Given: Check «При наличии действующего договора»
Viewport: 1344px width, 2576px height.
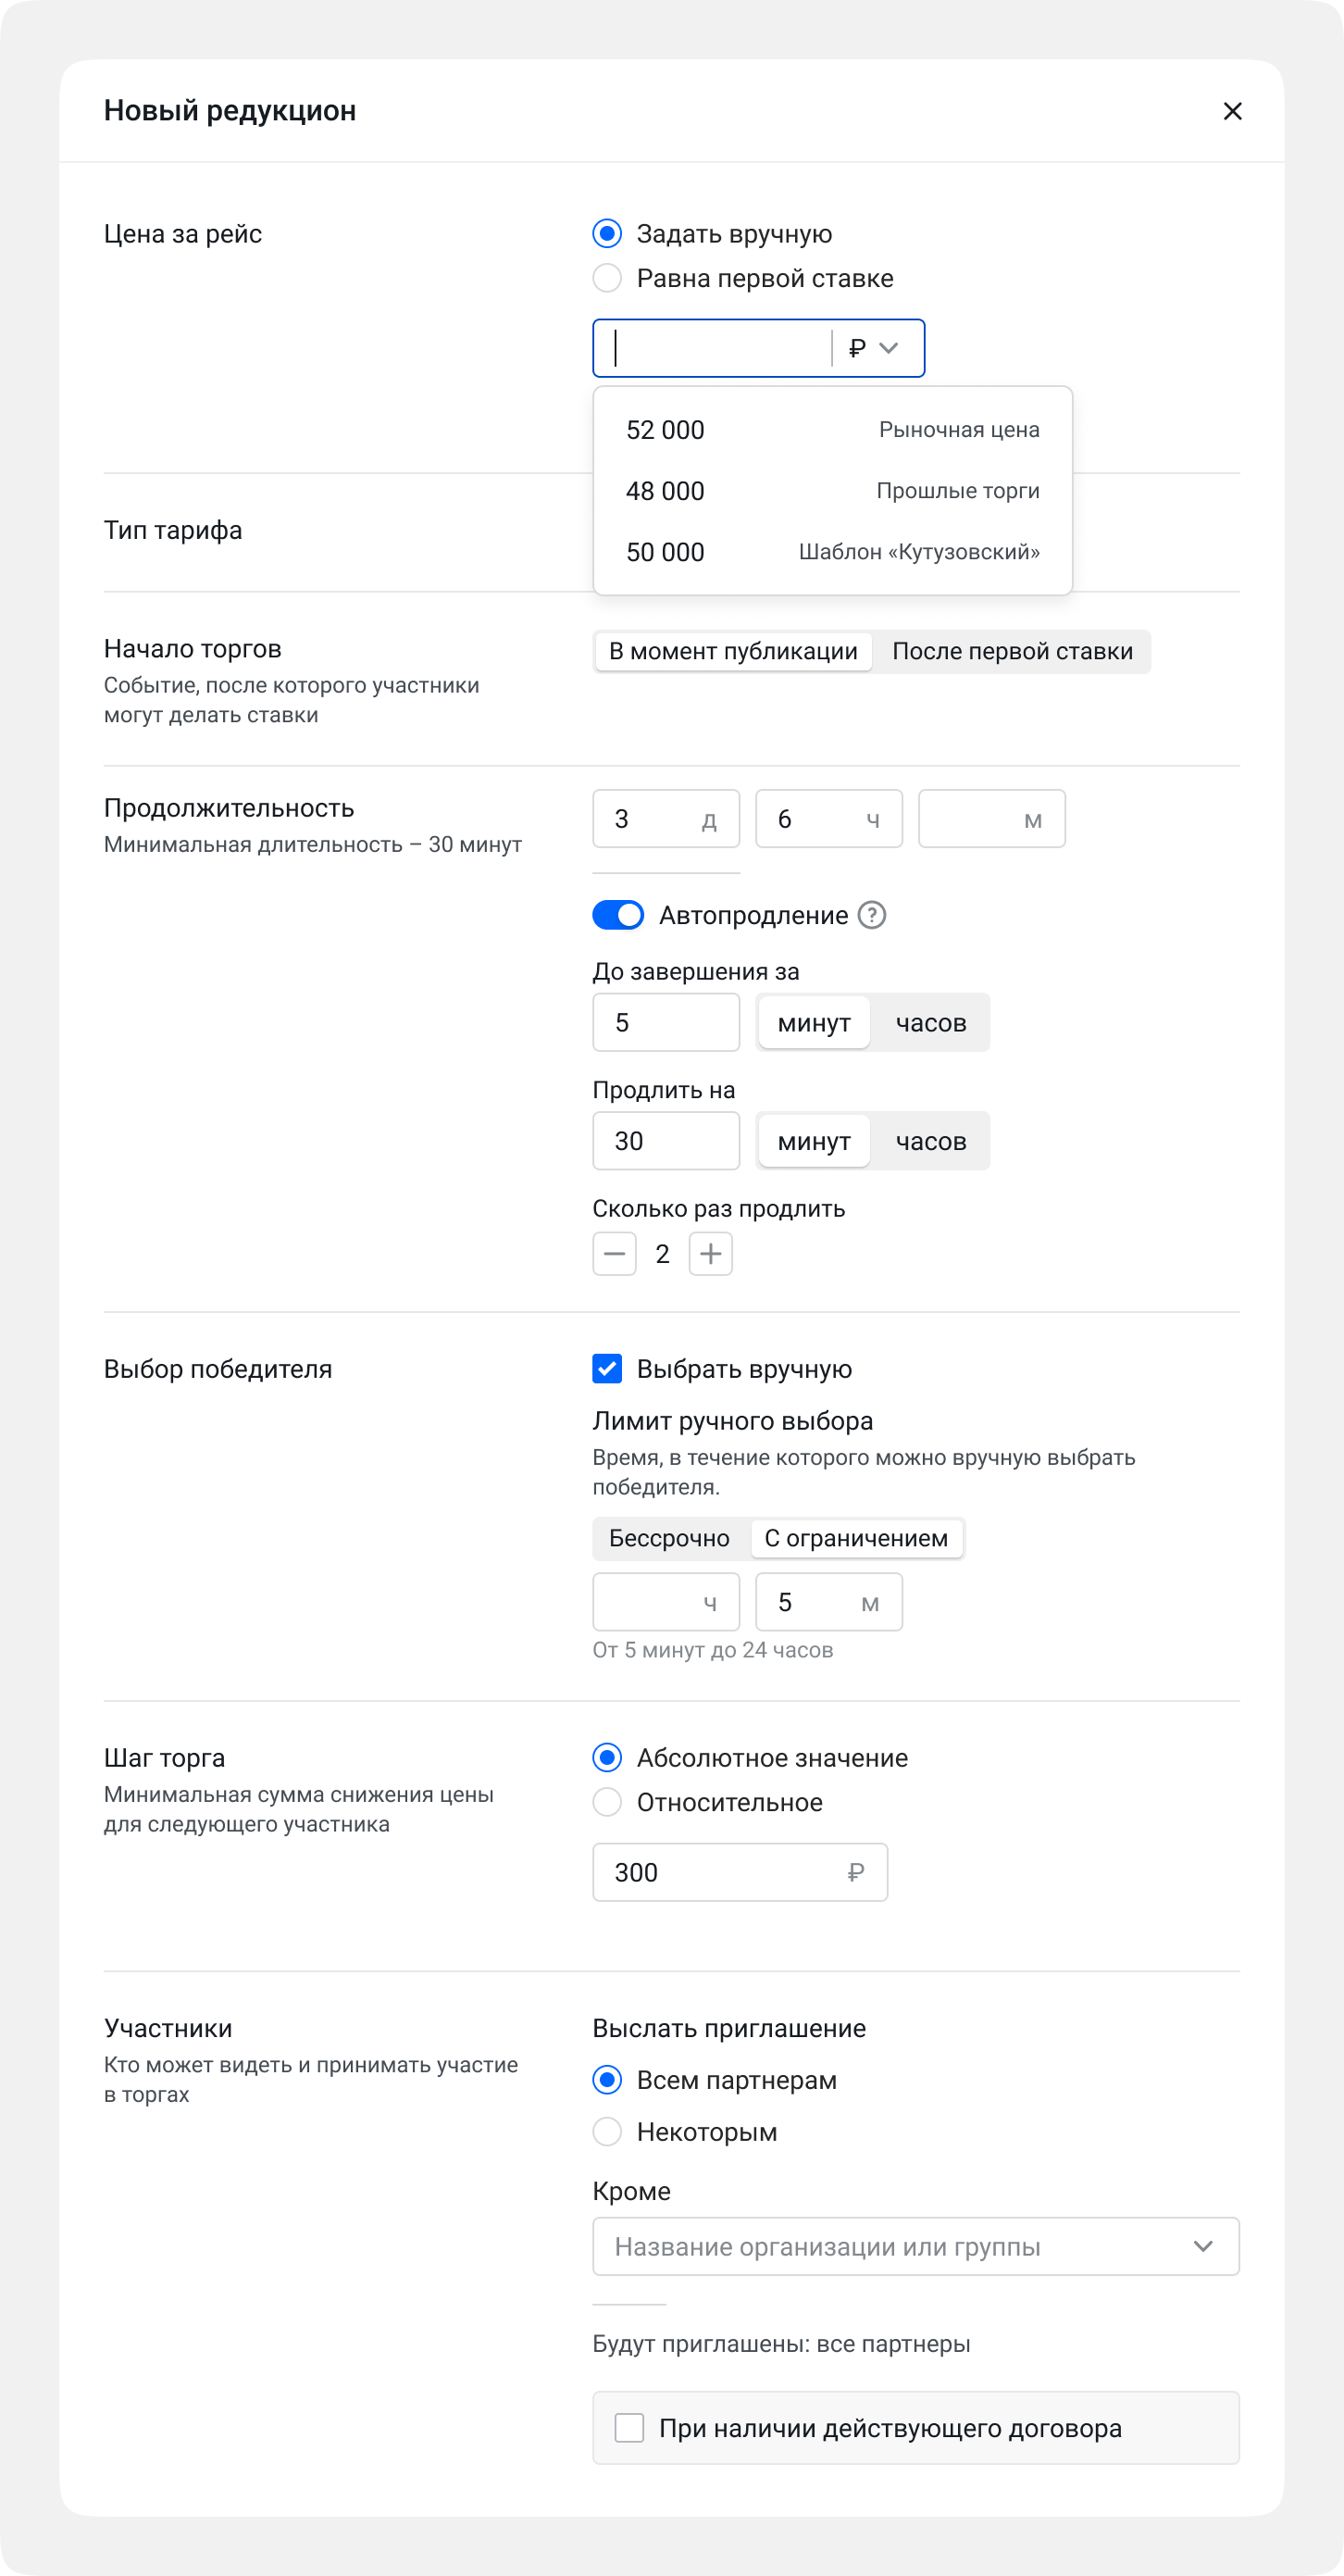Looking at the screenshot, I should pos(629,2428).
